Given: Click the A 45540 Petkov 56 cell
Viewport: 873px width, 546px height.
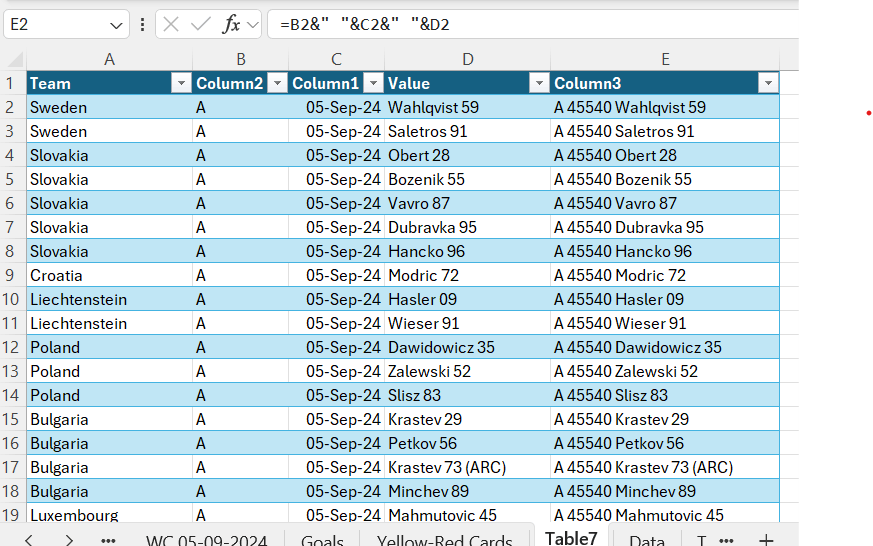Looking at the screenshot, I should (x=665, y=444).
